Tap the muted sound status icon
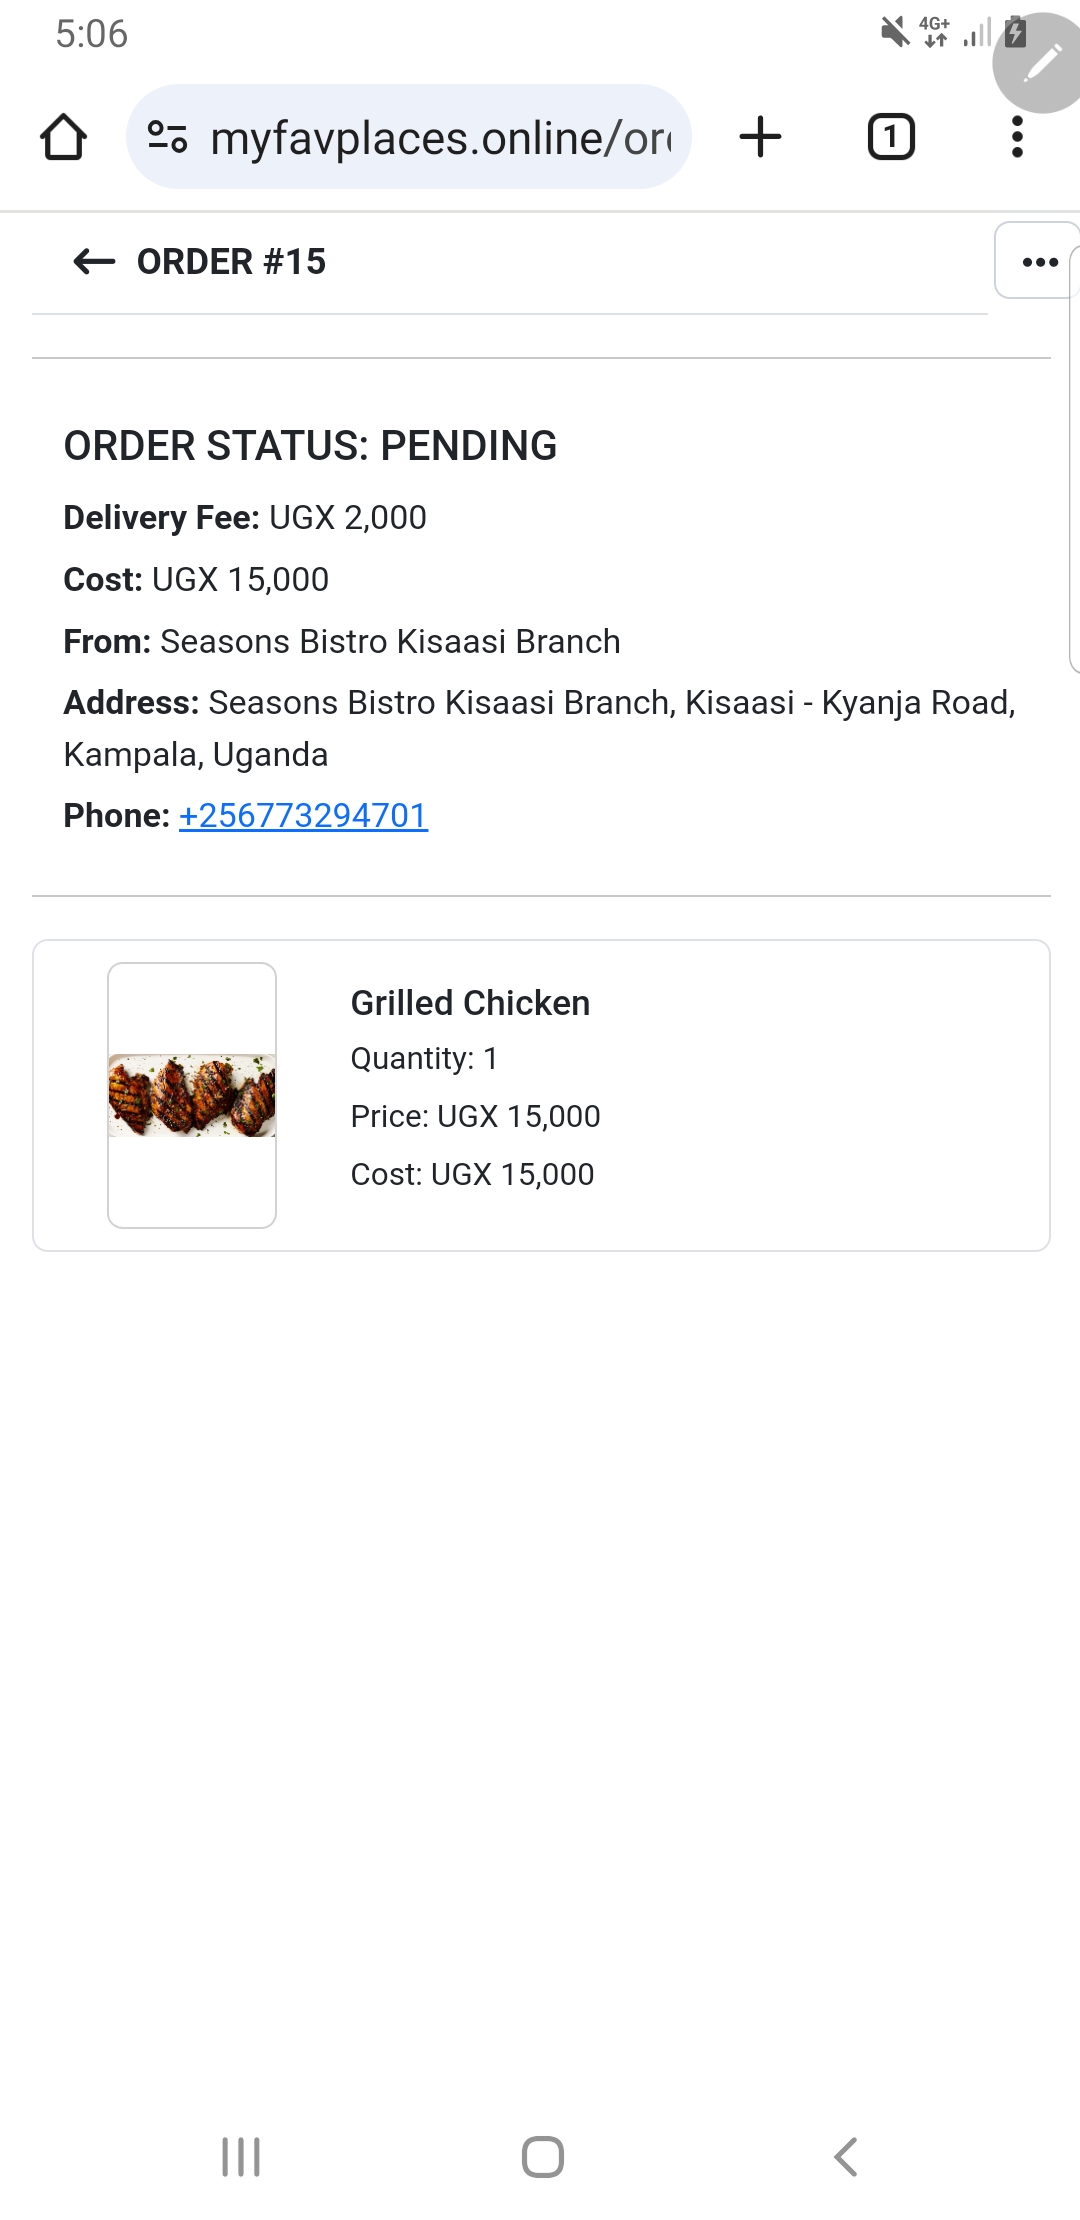This screenshot has width=1080, height=2220. click(x=894, y=33)
